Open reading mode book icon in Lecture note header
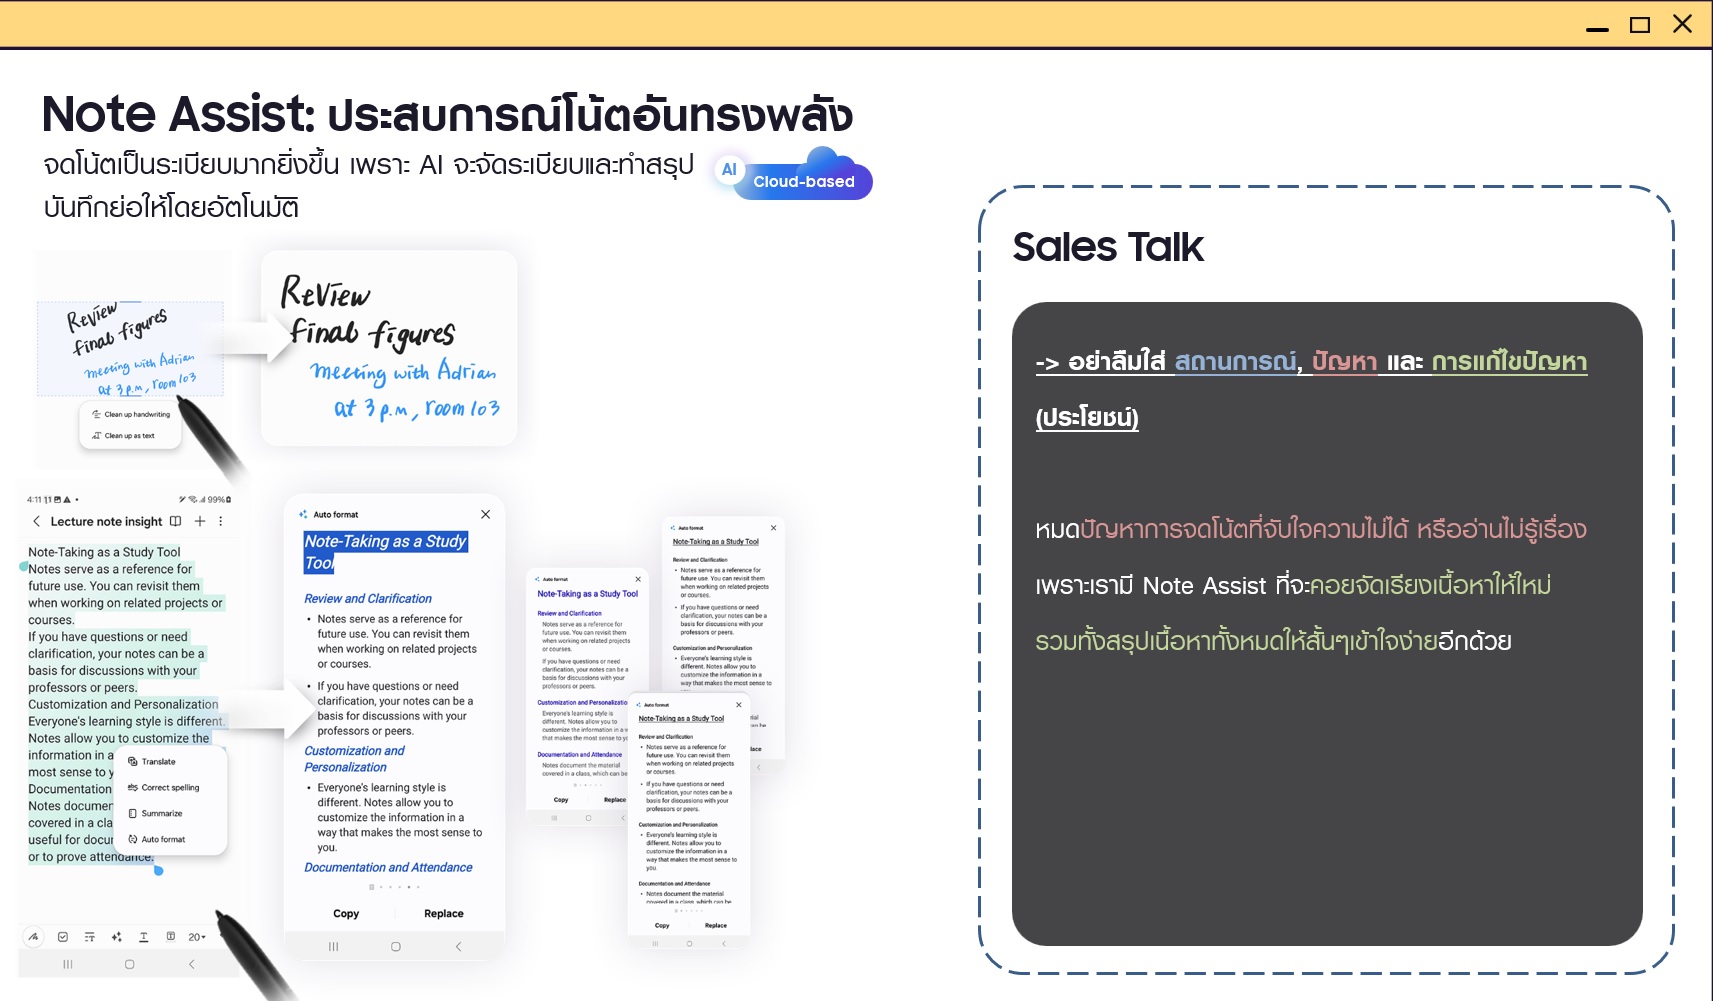The image size is (1713, 1001). [x=176, y=521]
